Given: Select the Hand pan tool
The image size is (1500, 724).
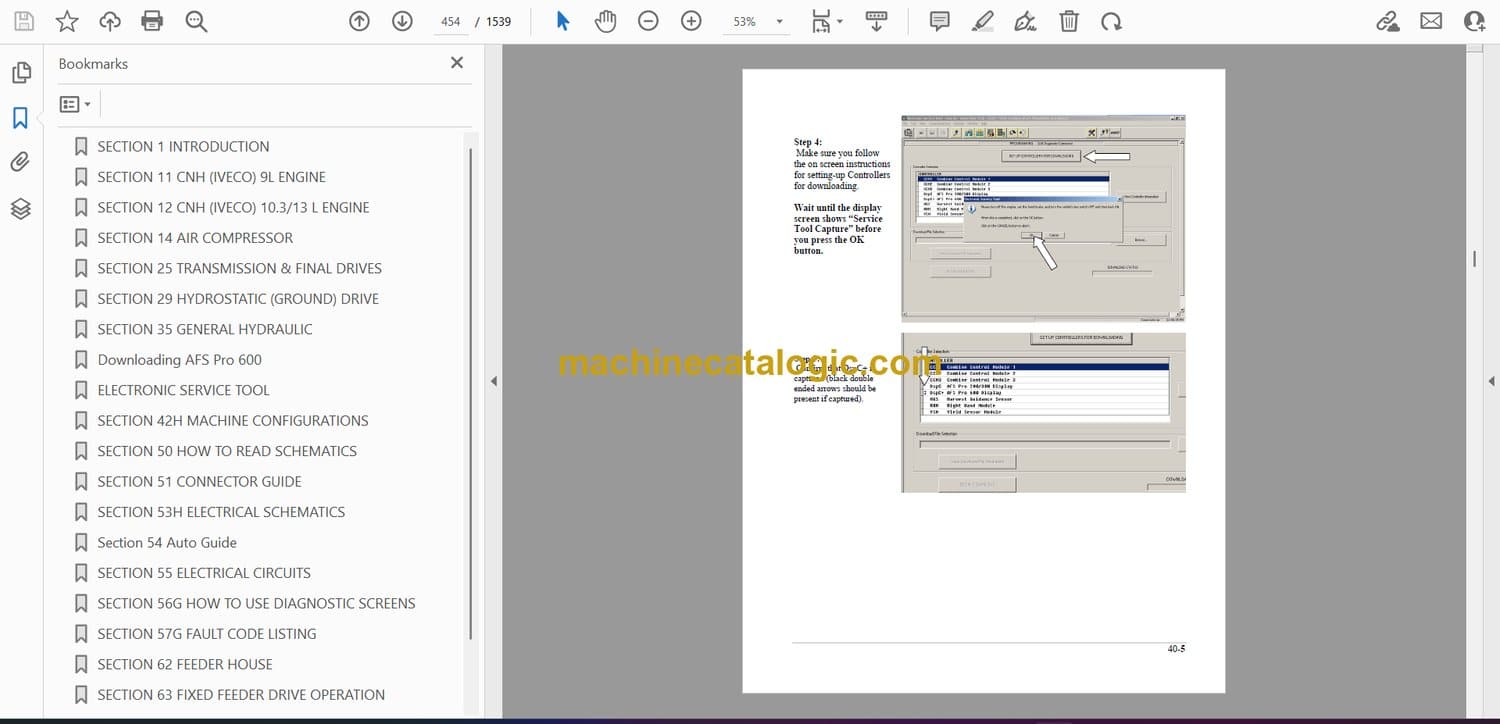Looking at the screenshot, I should 605,21.
